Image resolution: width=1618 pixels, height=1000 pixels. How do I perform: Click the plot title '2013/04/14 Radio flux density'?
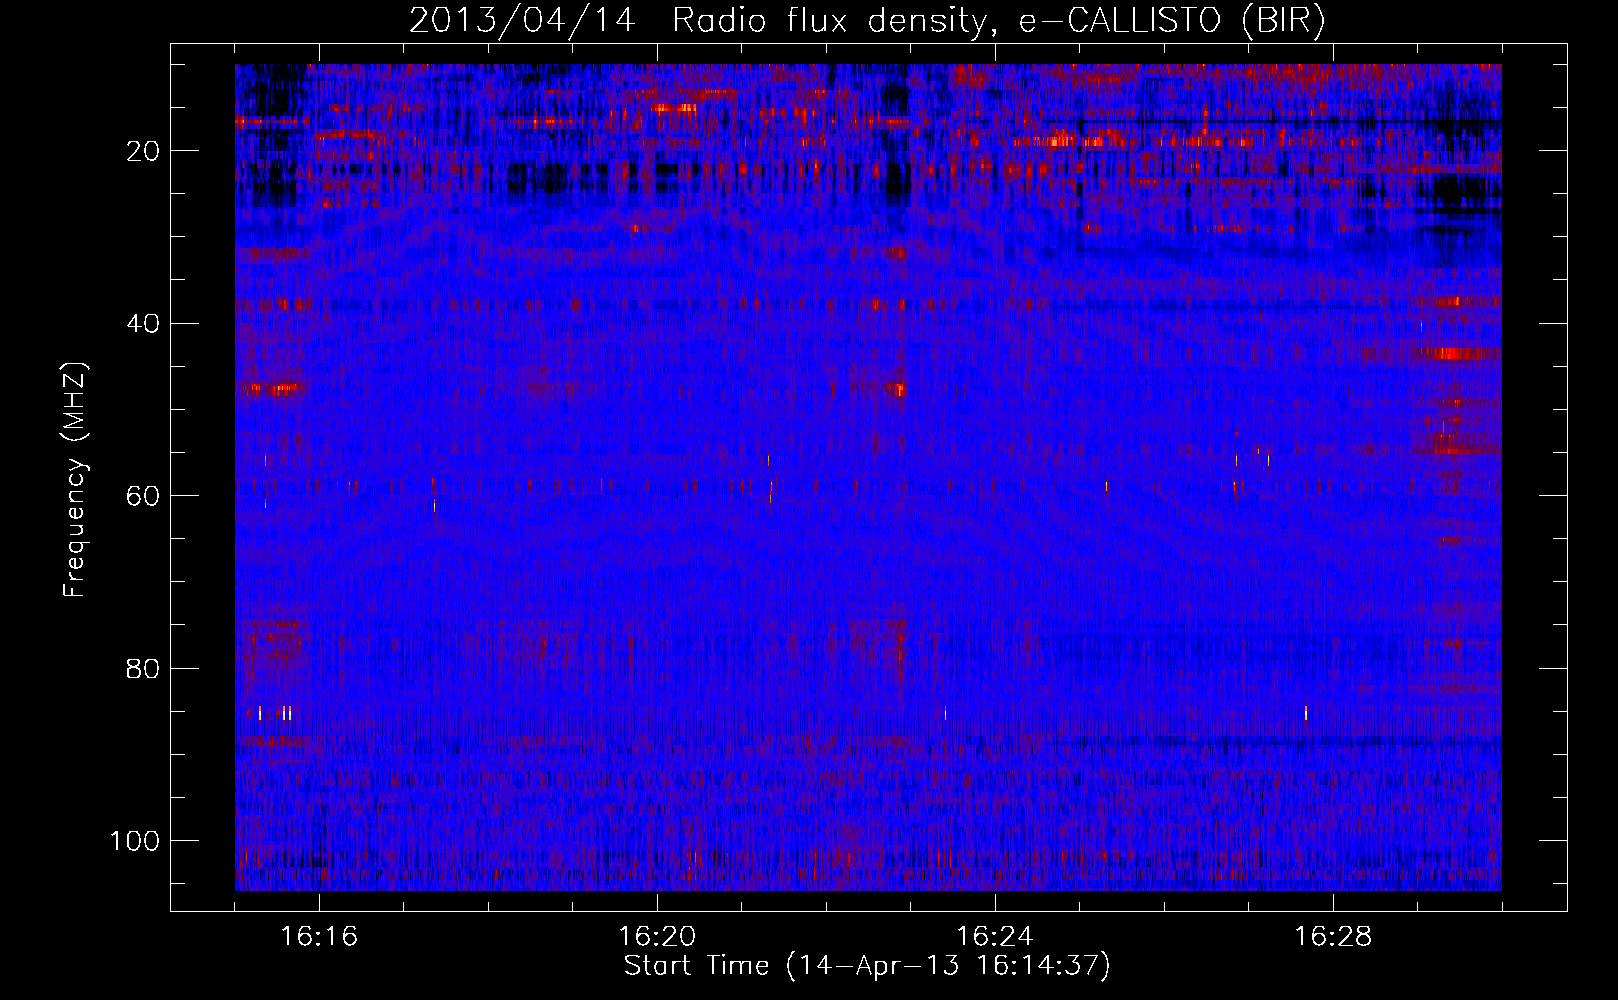867,21
